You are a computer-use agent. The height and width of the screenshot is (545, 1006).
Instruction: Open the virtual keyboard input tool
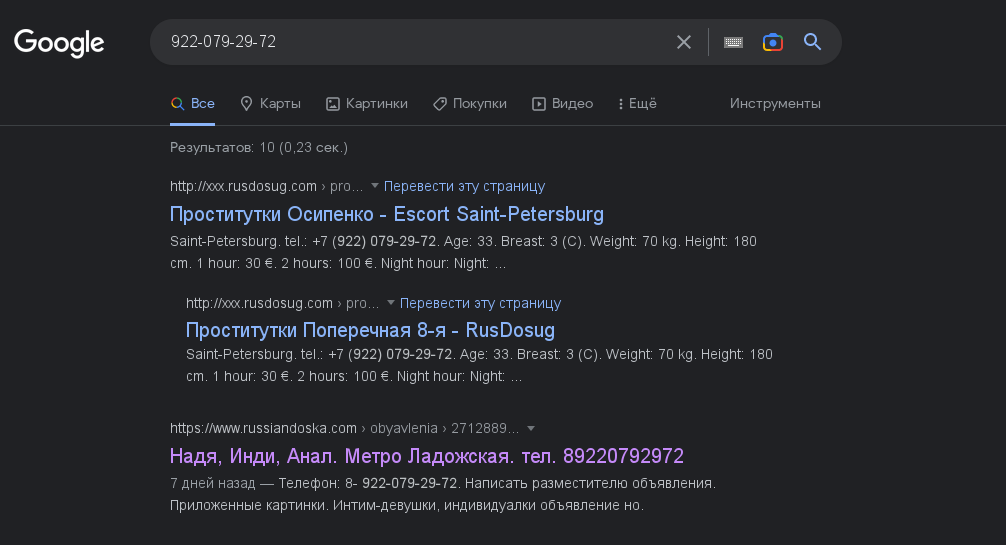tap(733, 42)
